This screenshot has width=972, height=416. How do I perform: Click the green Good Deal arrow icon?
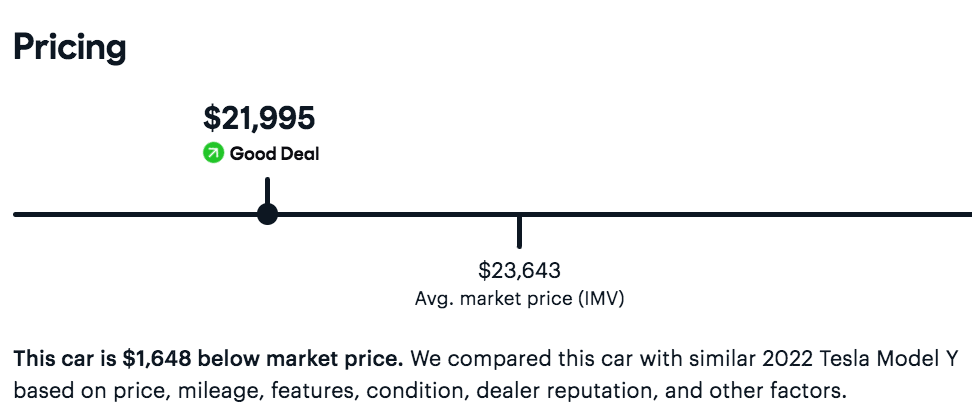pos(213,154)
